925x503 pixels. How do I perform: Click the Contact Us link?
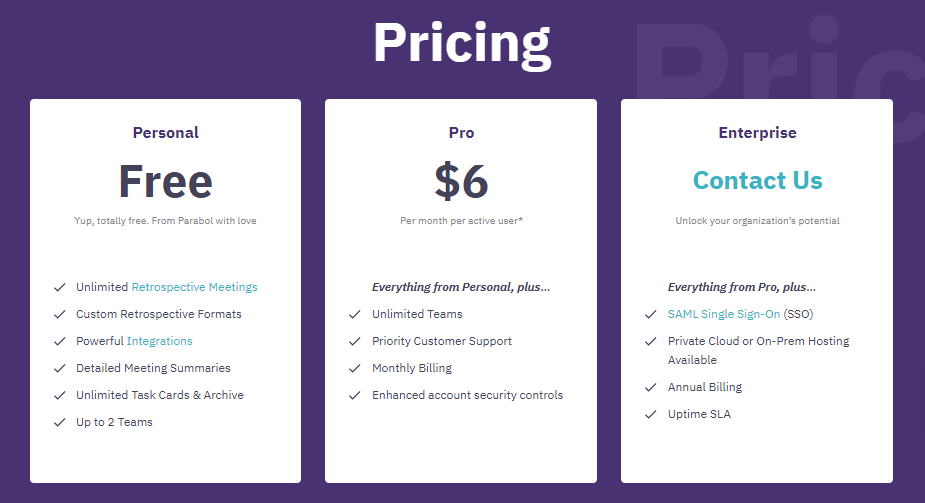[x=757, y=181]
